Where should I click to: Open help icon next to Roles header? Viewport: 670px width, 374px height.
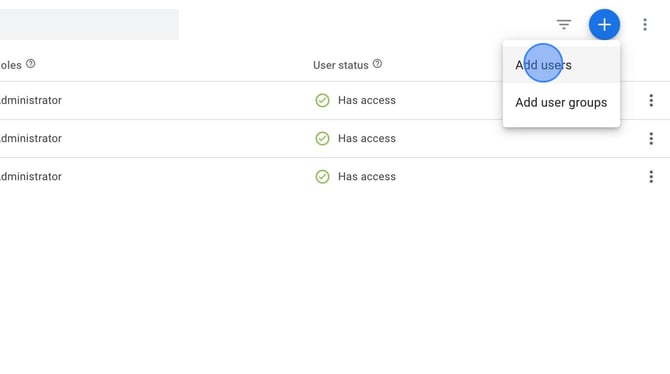[30, 64]
